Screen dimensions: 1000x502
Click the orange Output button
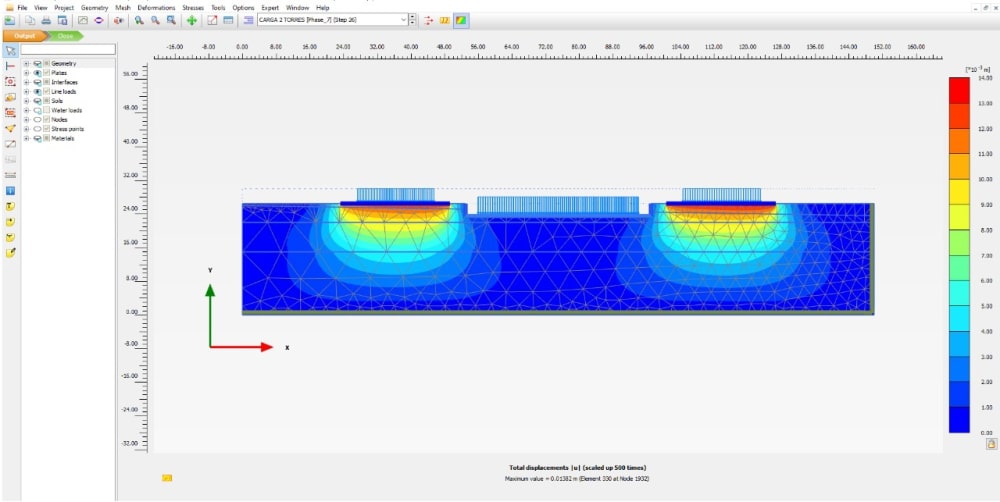24,35
